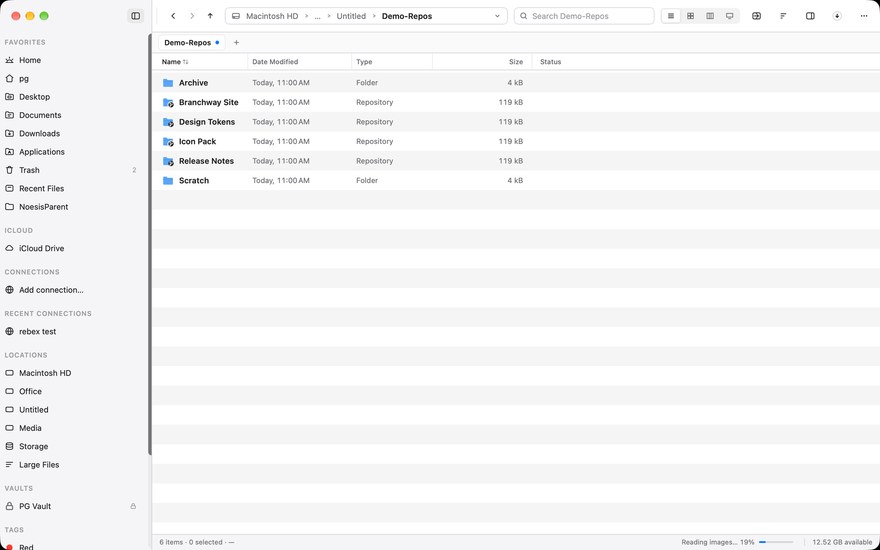Toggle the sidebar visibility button

click(x=135, y=16)
